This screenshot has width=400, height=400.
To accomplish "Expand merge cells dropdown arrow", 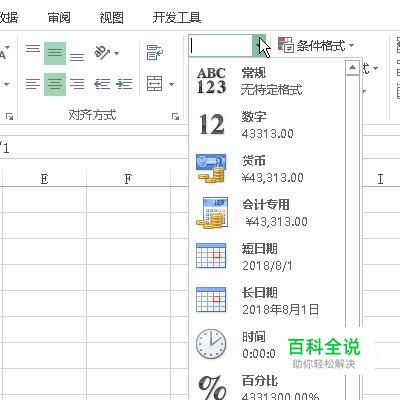I will click(171, 84).
